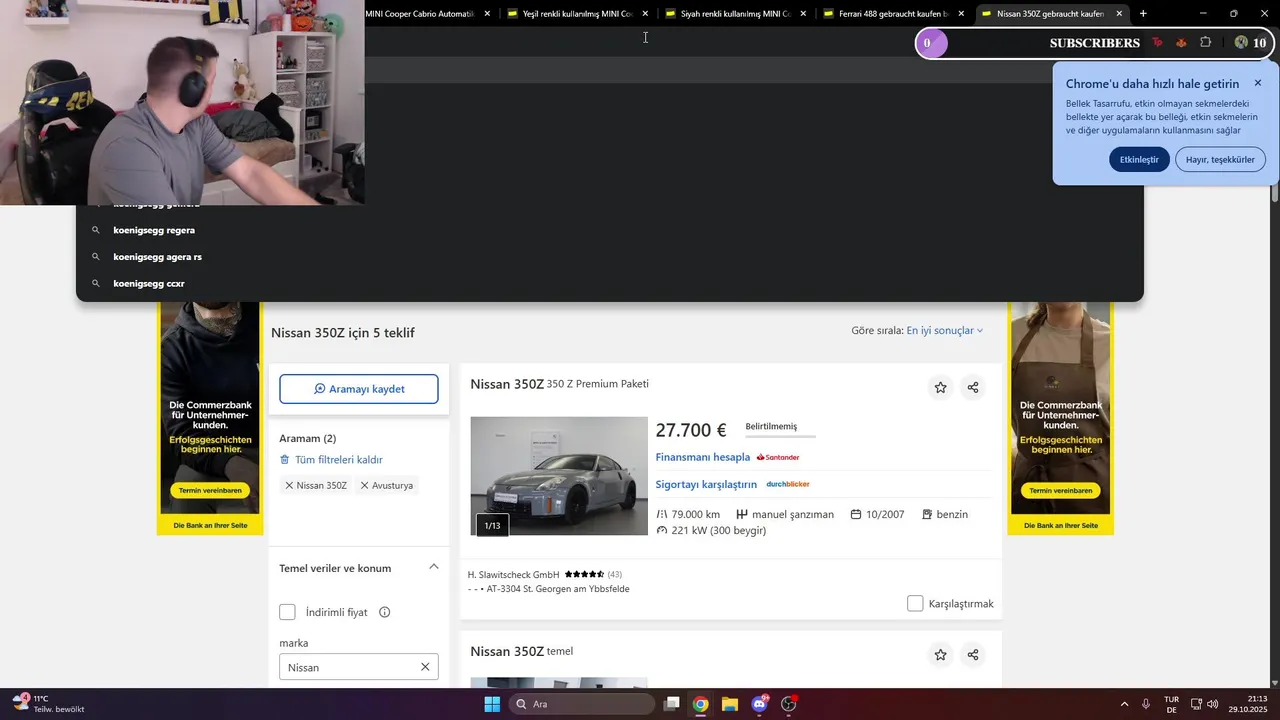Open Discord from the taskbar
1280x720 pixels.
(759, 704)
